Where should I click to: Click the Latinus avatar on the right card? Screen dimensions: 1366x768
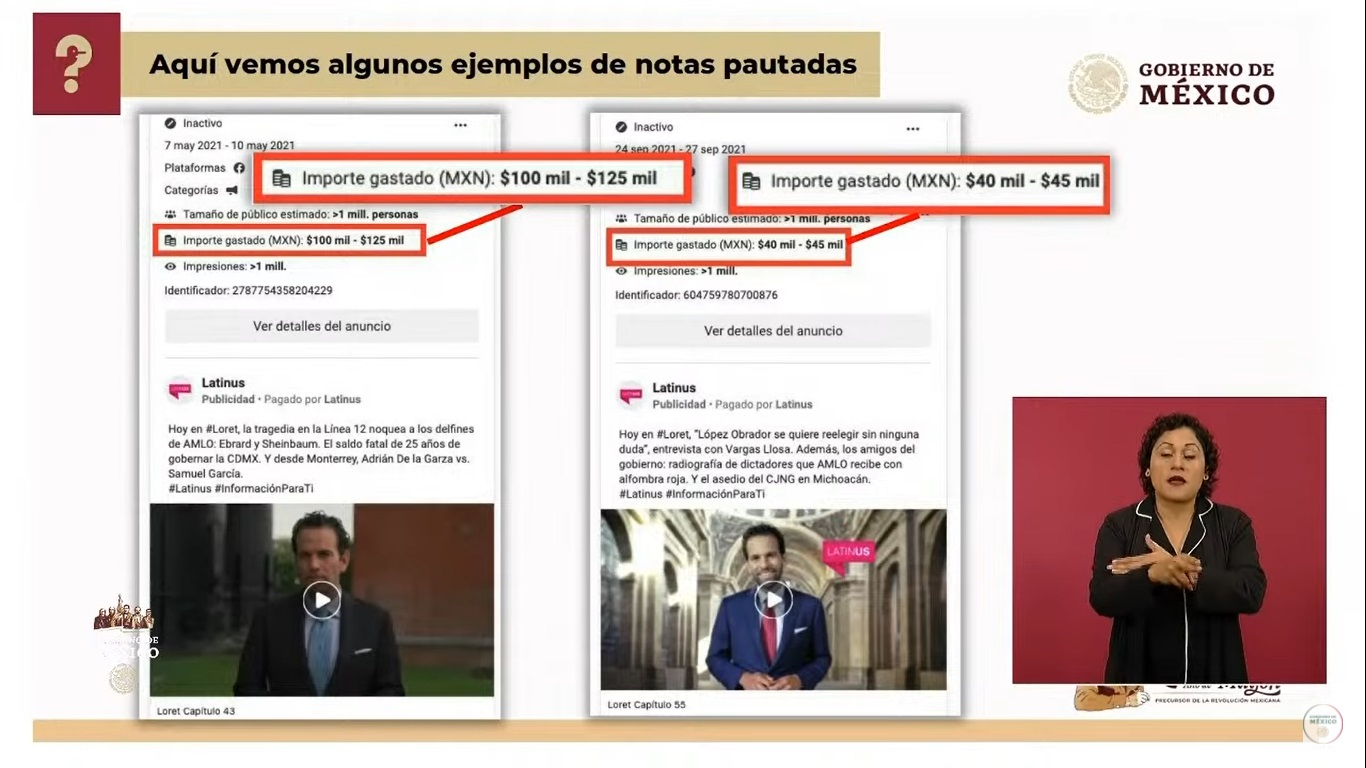click(x=630, y=394)
